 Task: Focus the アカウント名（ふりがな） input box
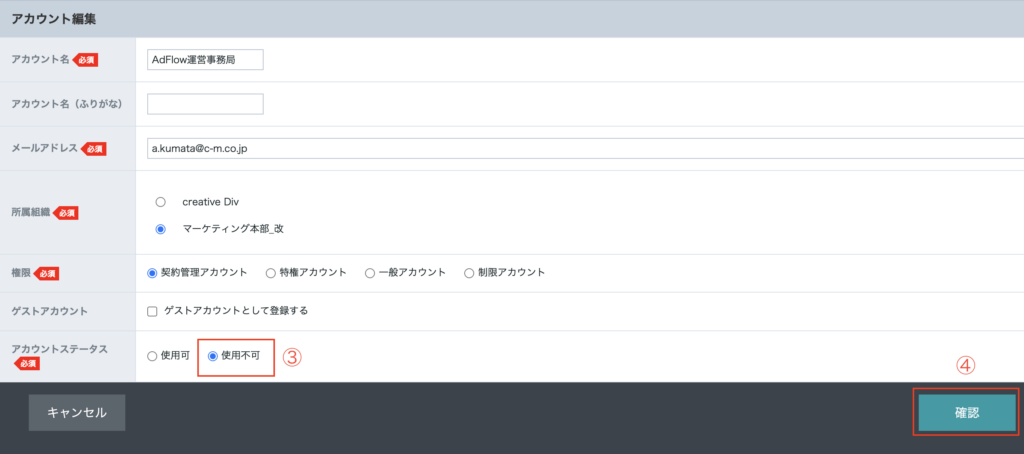tap(204, 104)
